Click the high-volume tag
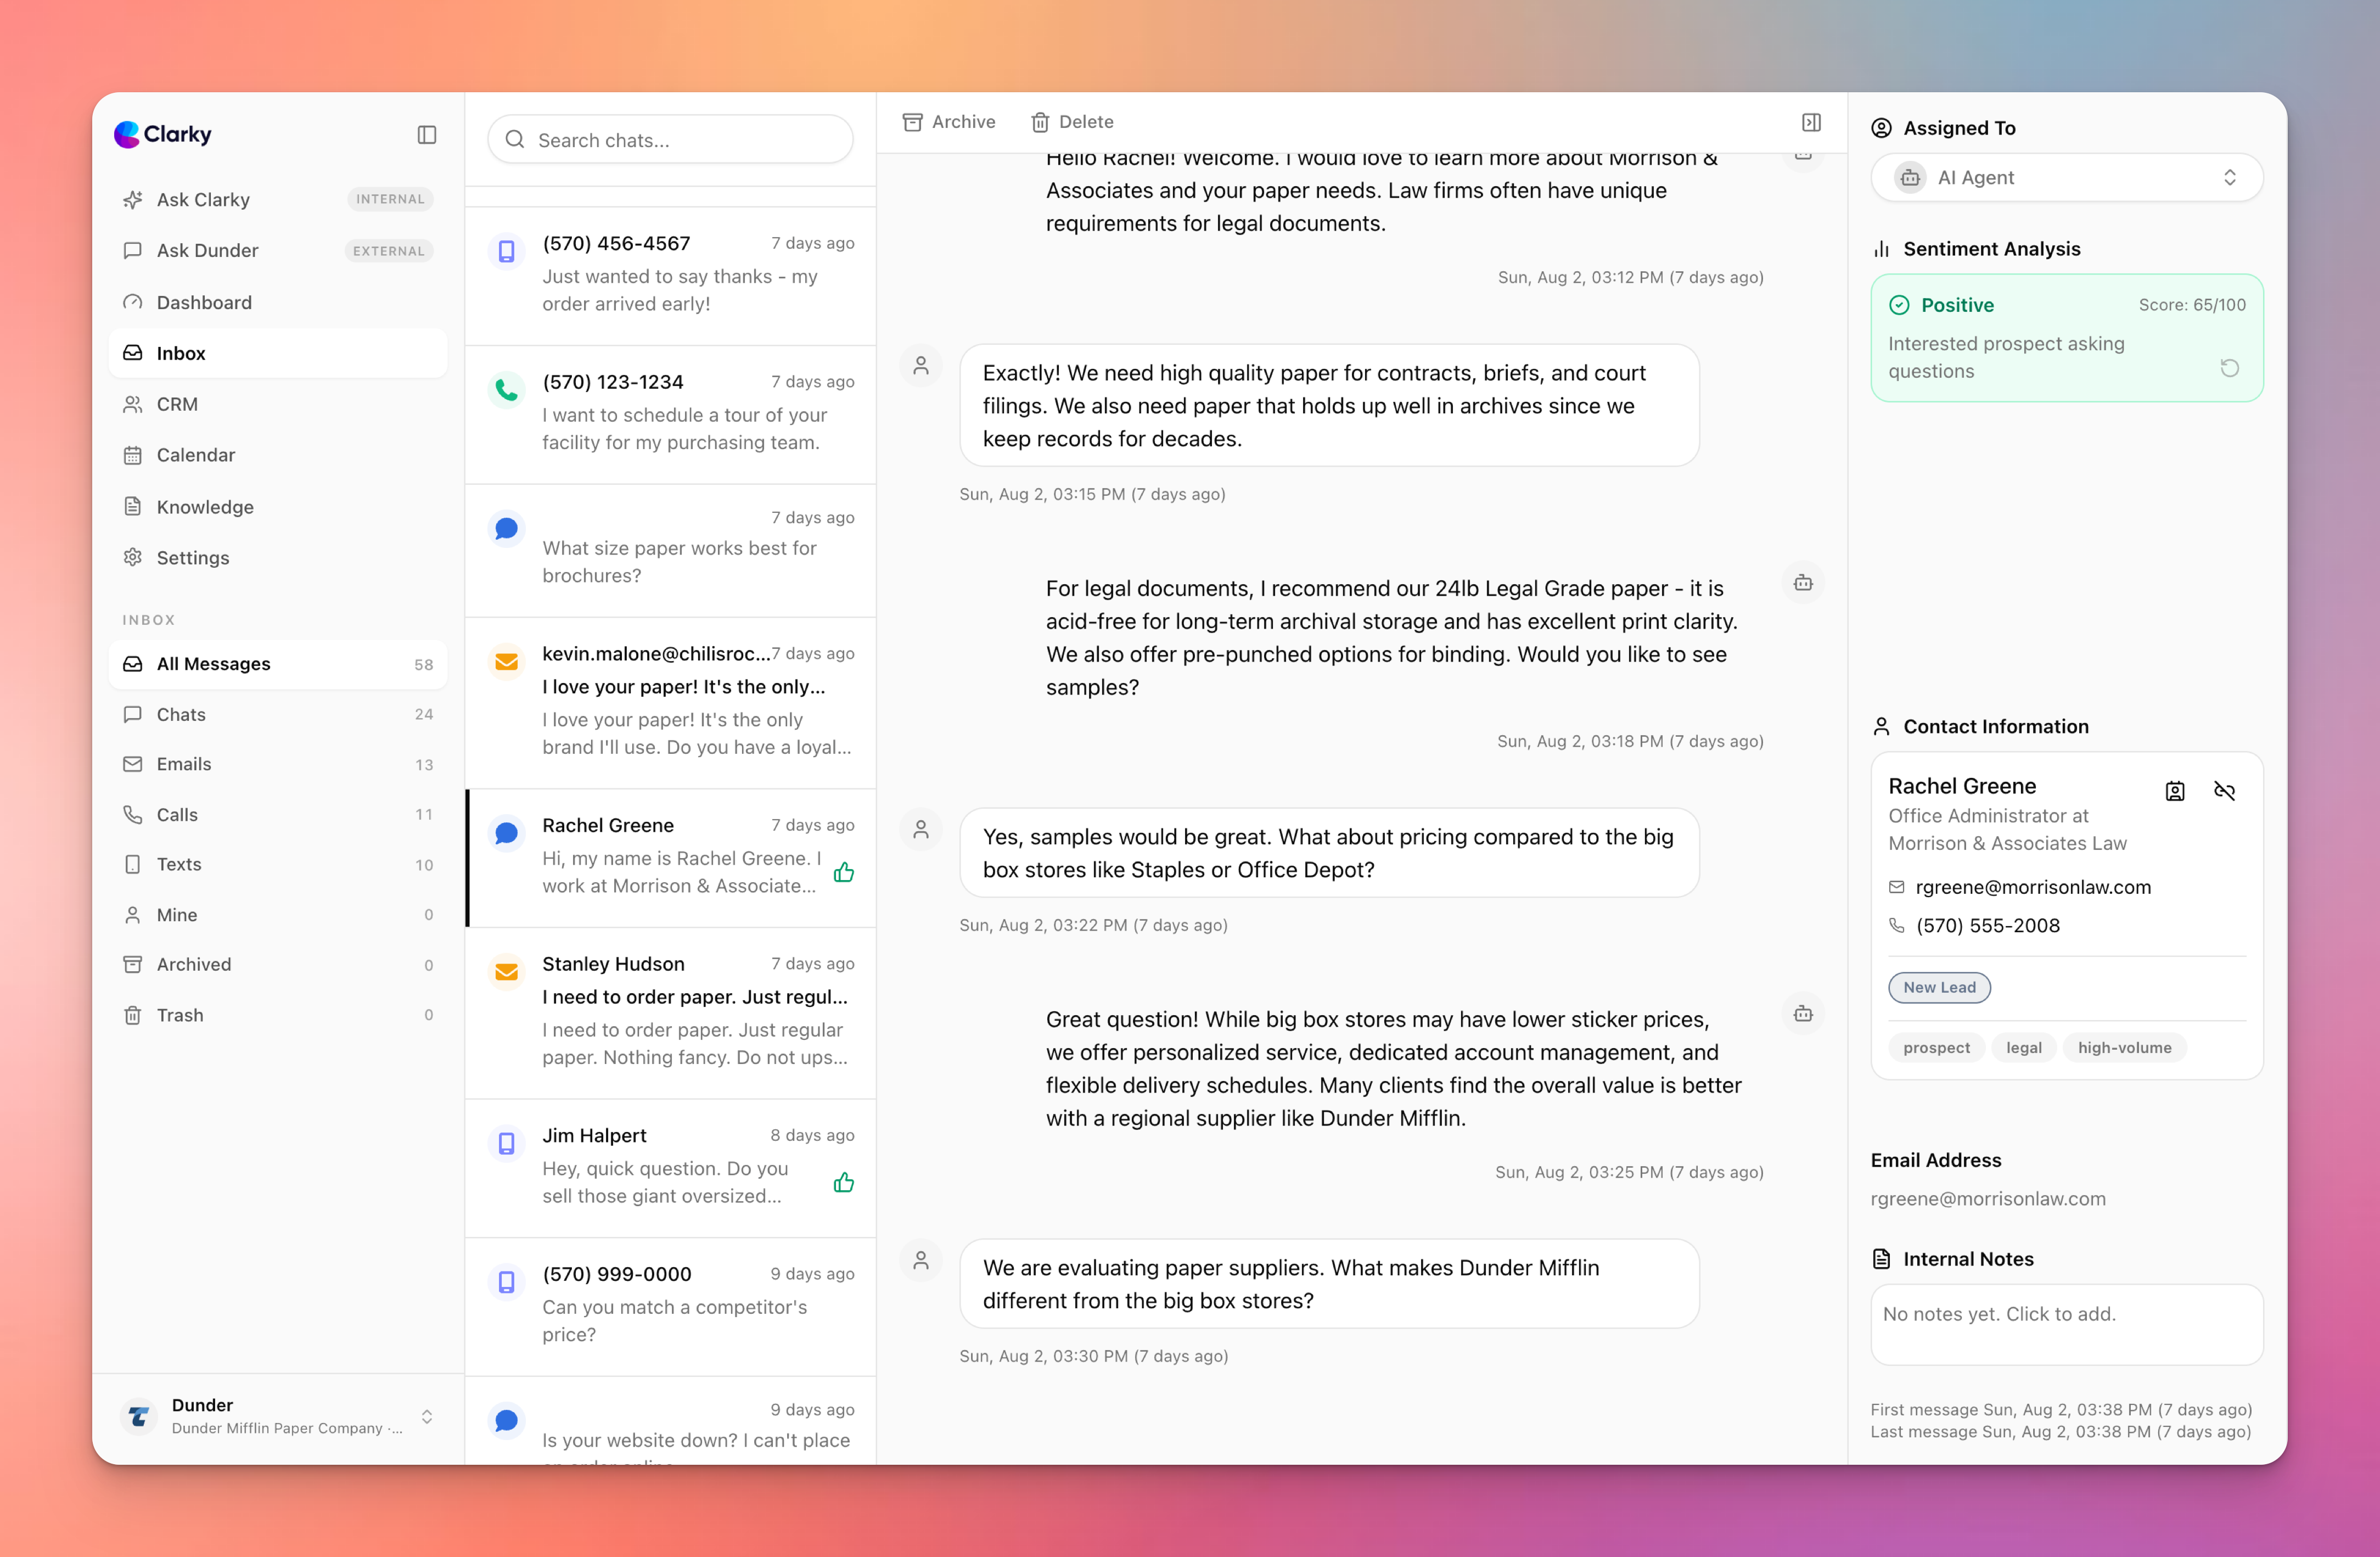Image resolution: width=2380 pixels, height=1557 pixels. click(2124, 1047)
